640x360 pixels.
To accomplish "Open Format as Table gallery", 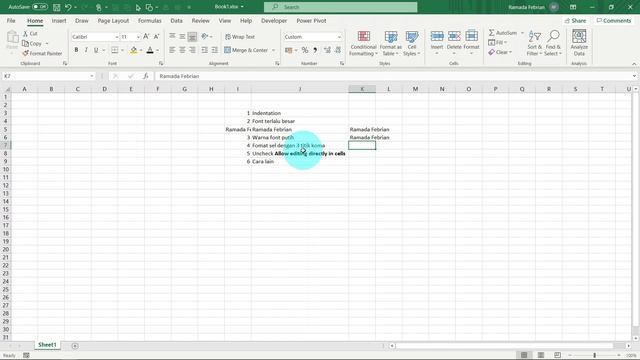I will pyautogui.click(x=391, y=43).
